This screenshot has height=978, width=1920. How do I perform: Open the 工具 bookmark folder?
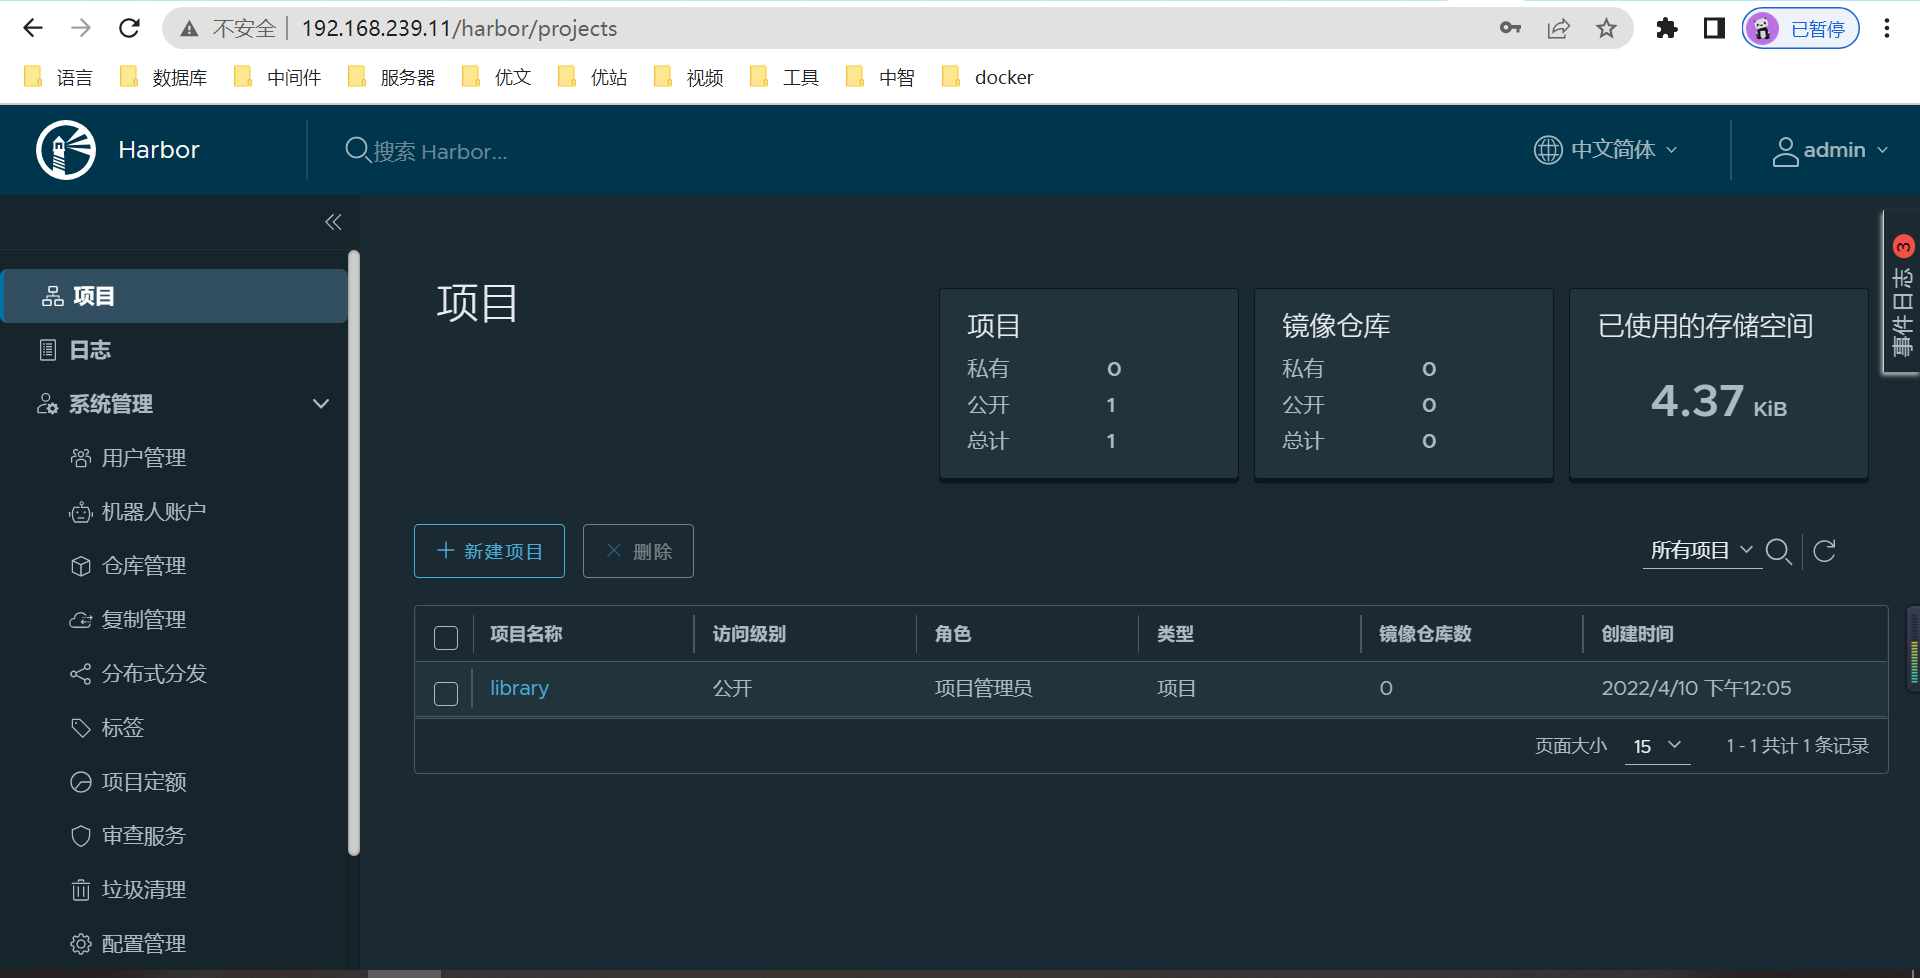point(785,77)
